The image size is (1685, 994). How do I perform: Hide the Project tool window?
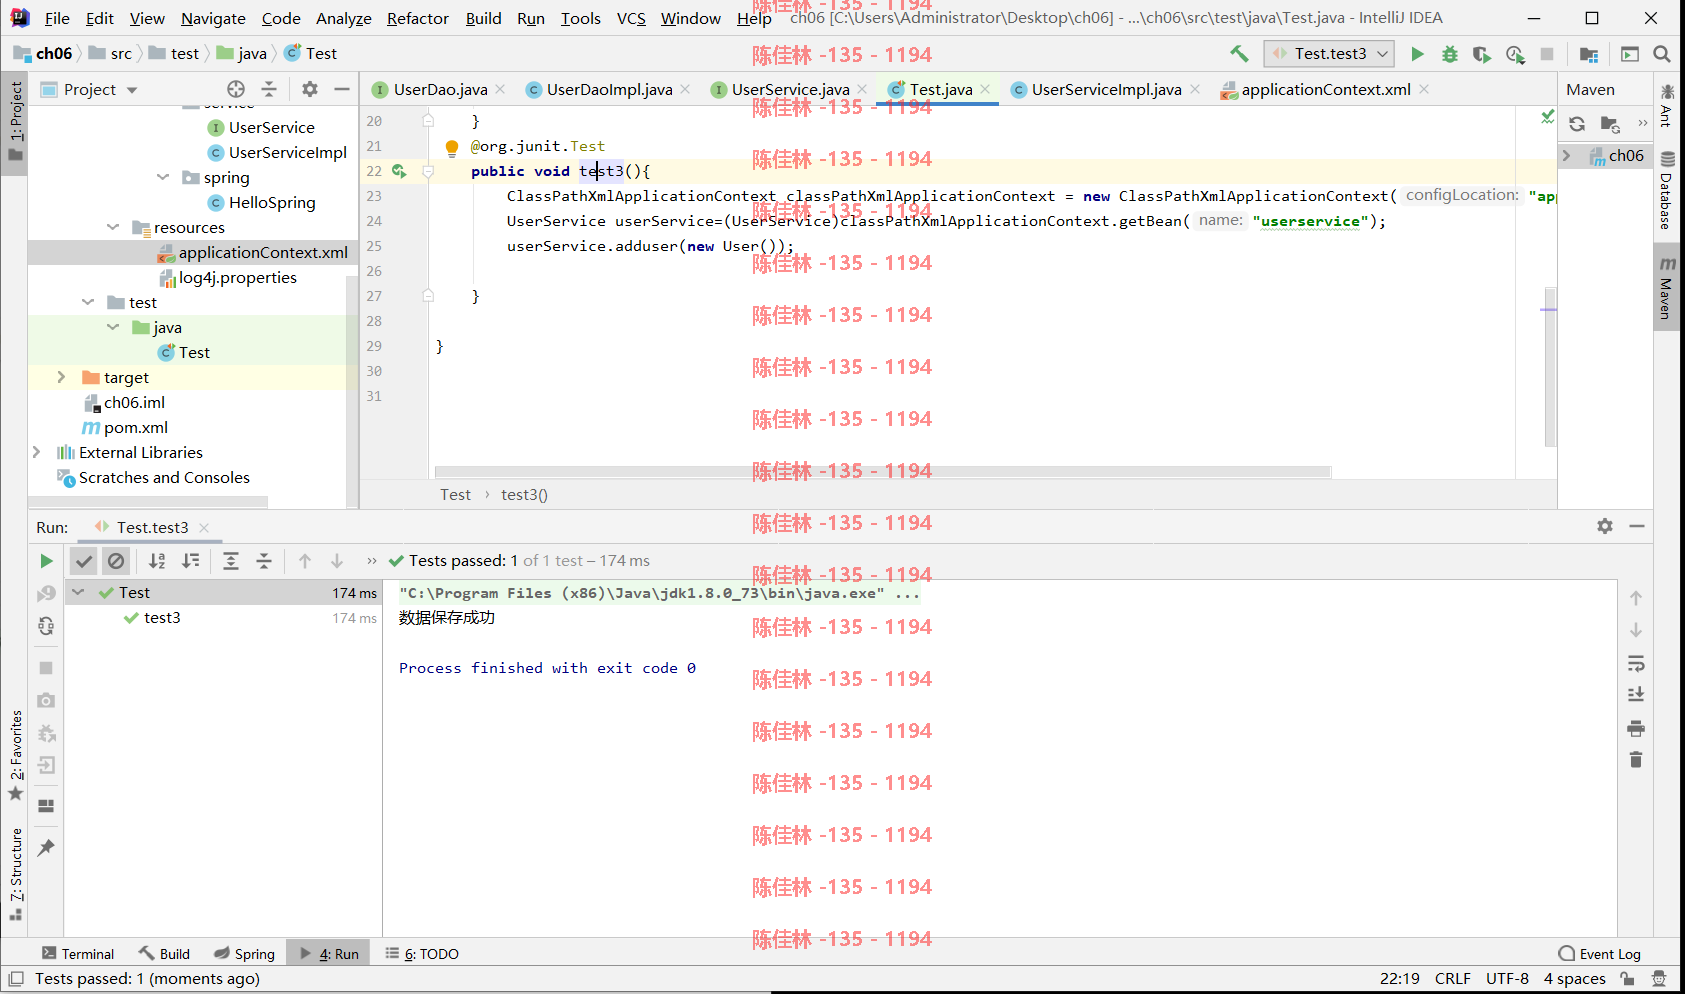click(342, 89)
